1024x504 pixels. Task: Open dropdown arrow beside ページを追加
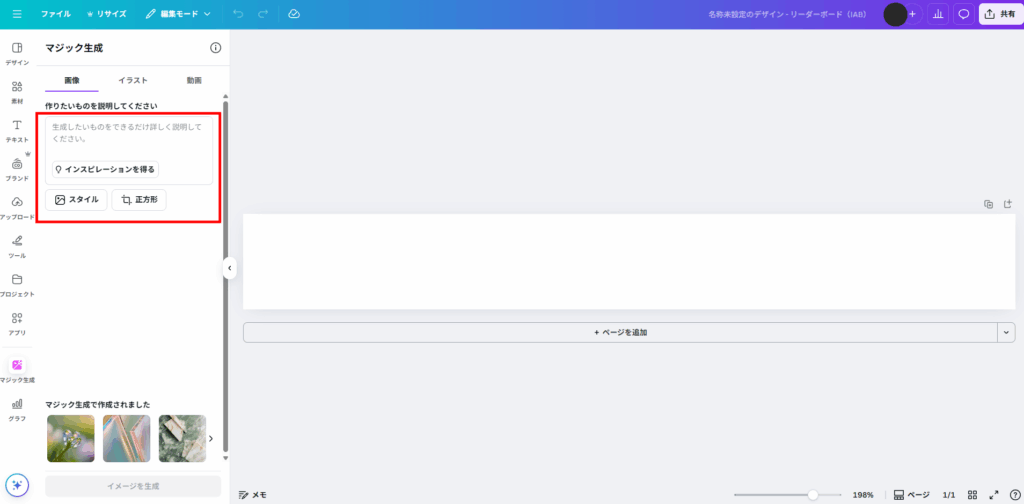(1006, 332)
